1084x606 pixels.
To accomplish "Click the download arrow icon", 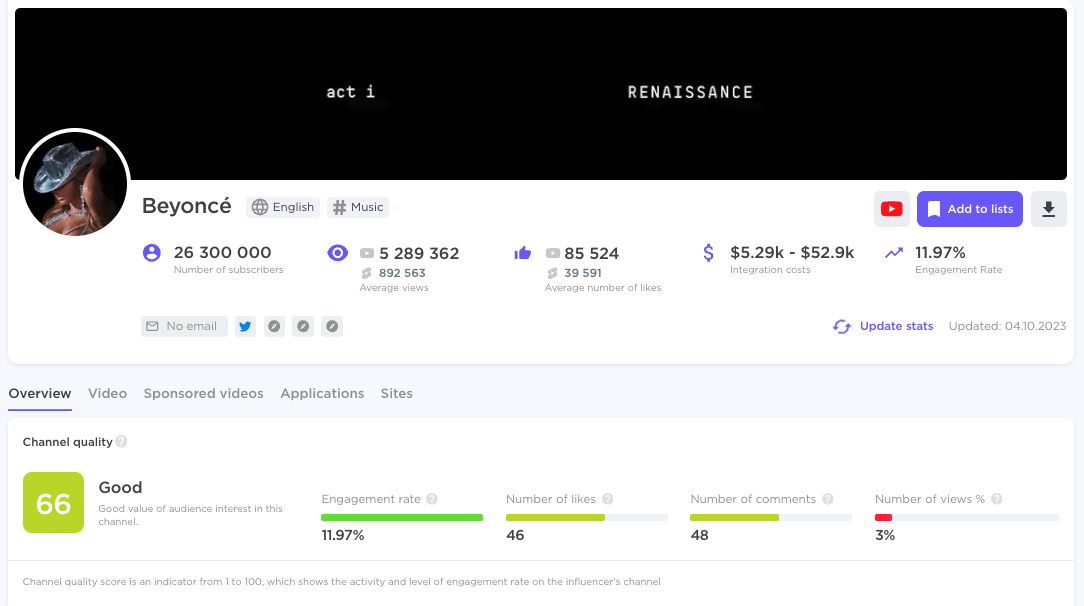I will pyautogui.click(x=1048, y=209).
